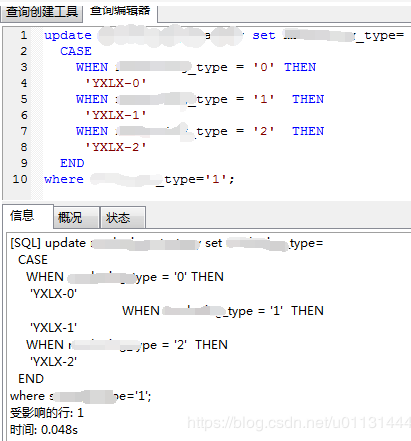411x441 pixels.
Task: Click line number 1 in editor gutter
Action: point(24,35)
